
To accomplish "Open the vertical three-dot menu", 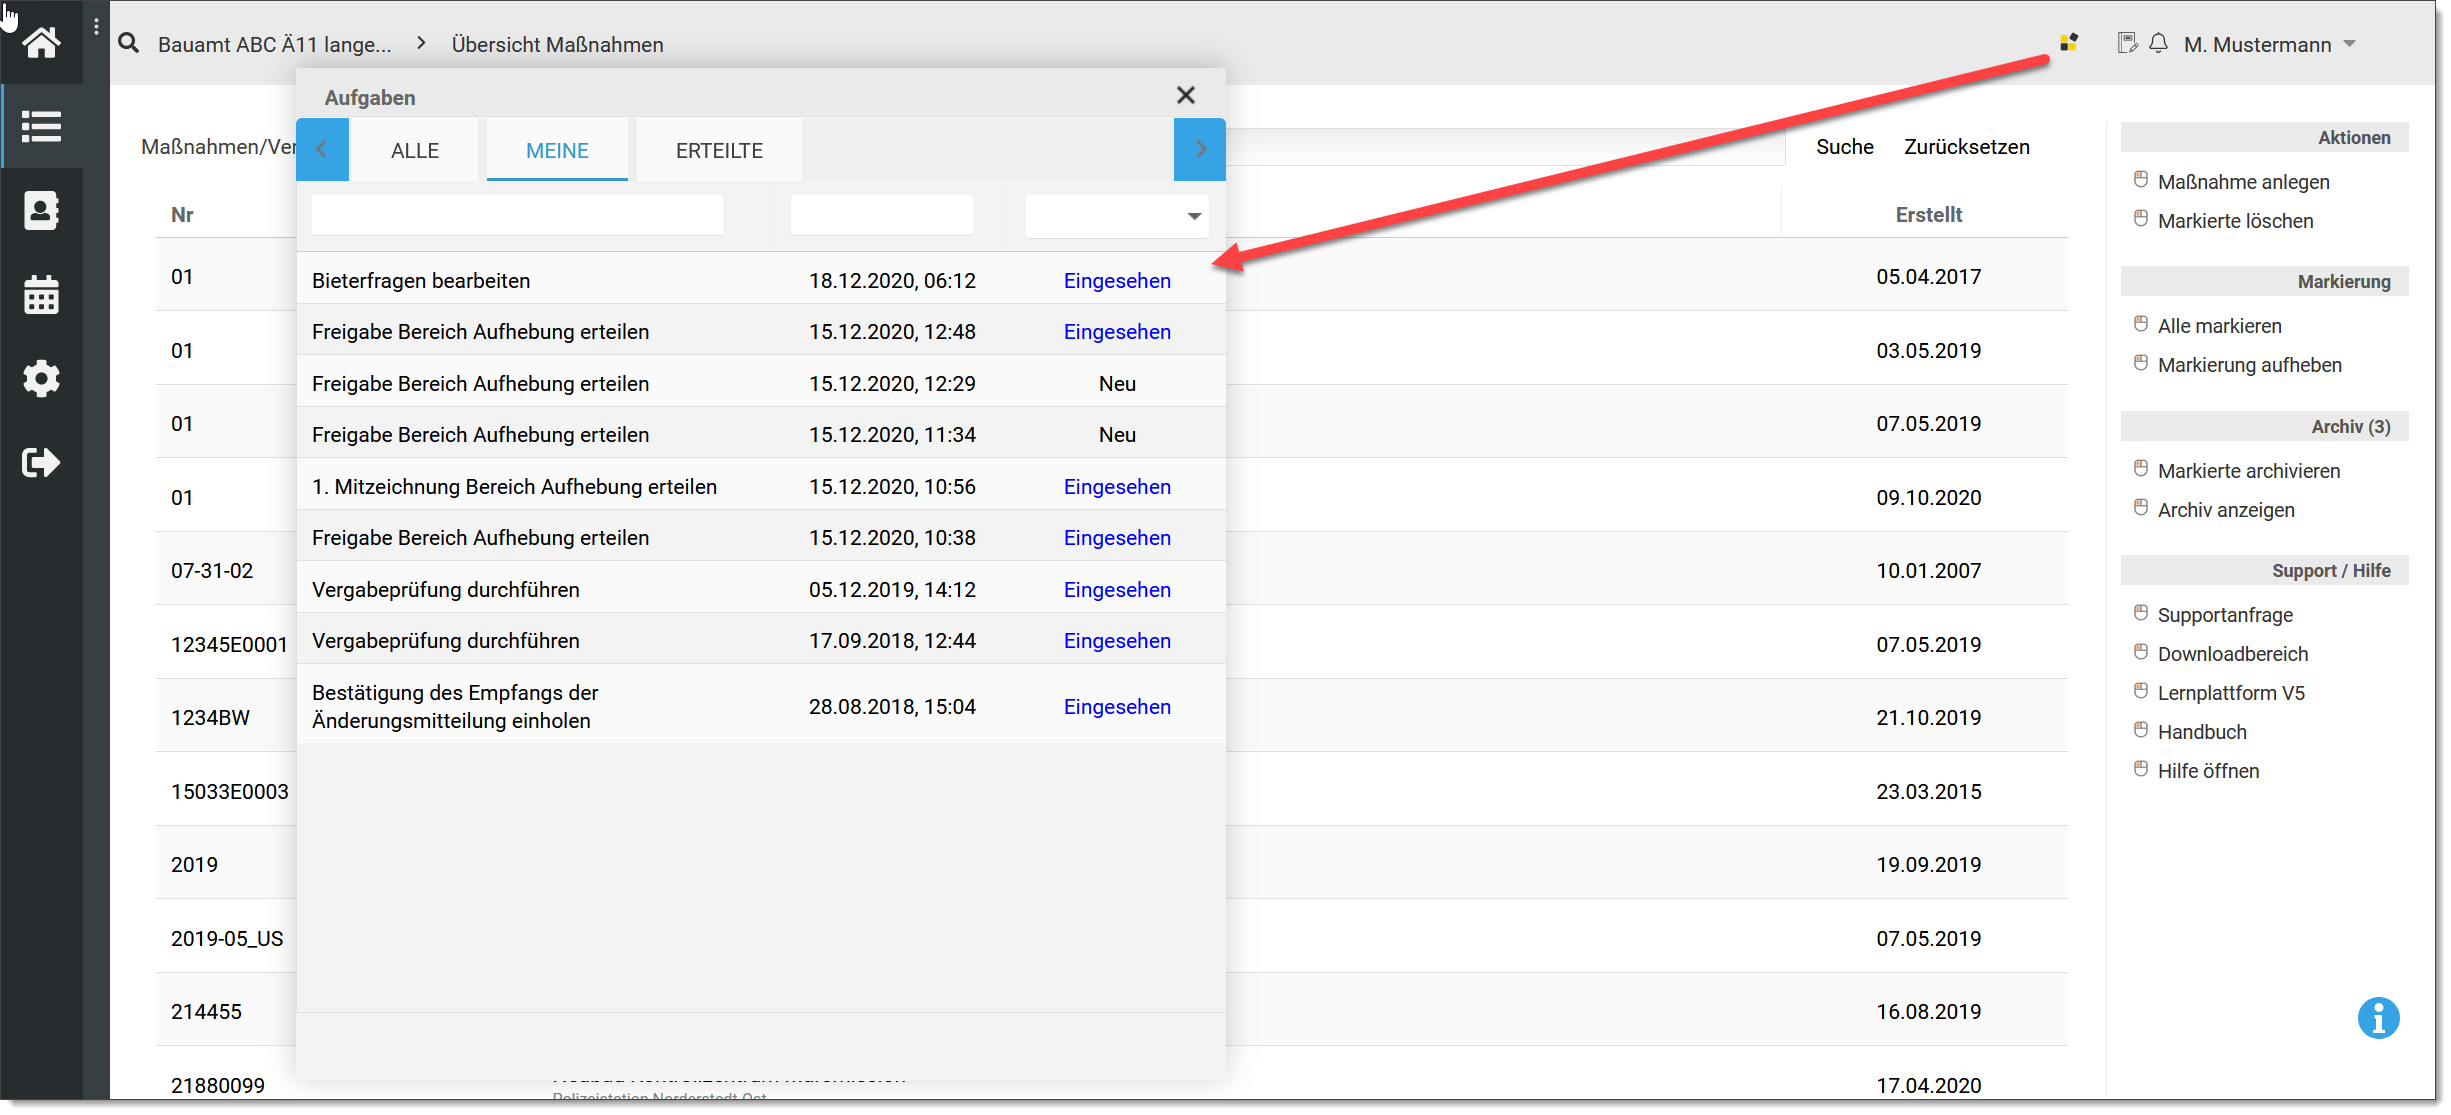I will (x=96, y=27).
